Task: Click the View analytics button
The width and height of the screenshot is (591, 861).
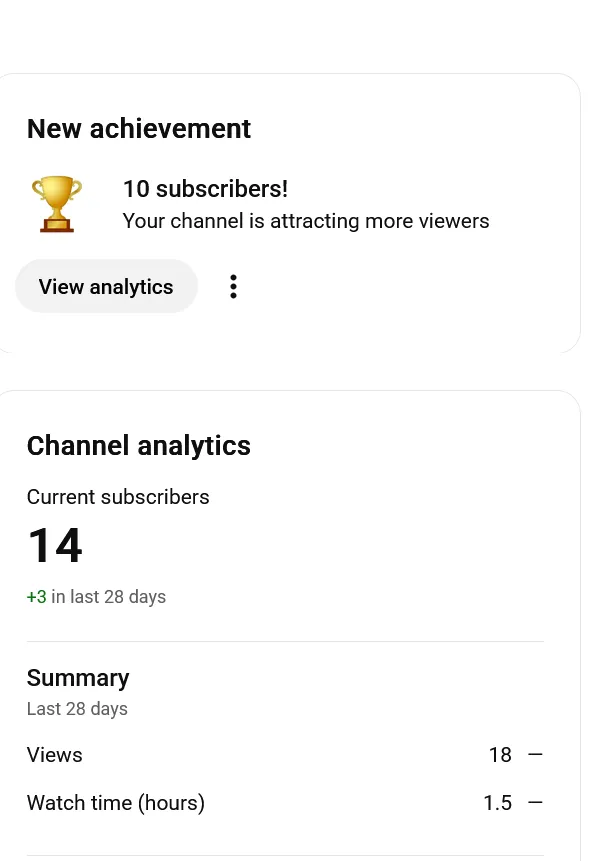Action: pyautogui.click(x=106, y=287)
